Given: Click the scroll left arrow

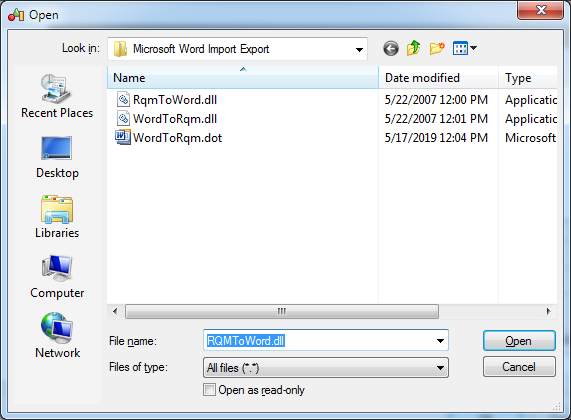Looking at the screenshot, I should pos(115,311).
